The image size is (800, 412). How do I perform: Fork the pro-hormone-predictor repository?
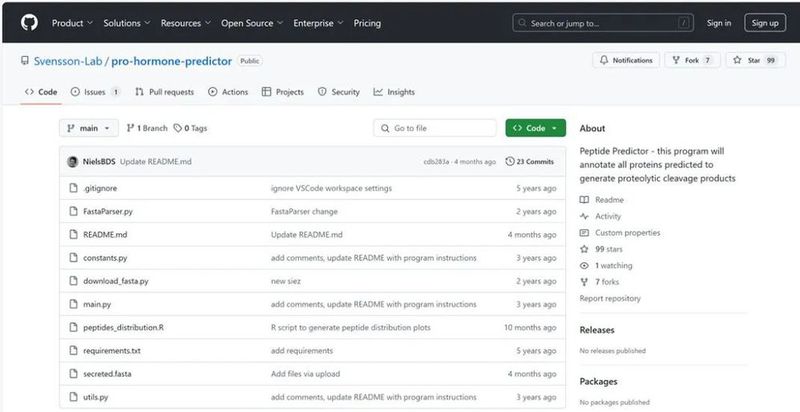pyautogui.click(x=692, y=61)
